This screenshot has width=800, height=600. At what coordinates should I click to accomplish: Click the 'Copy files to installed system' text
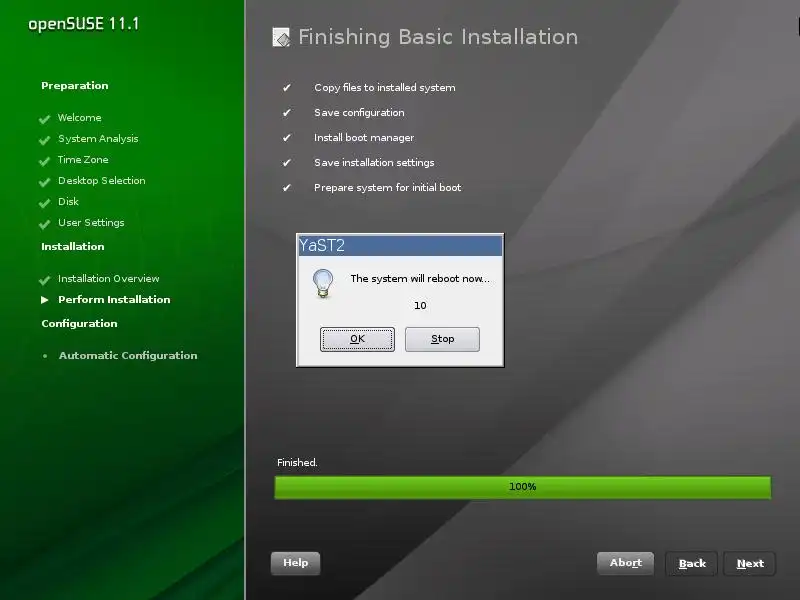385,88
